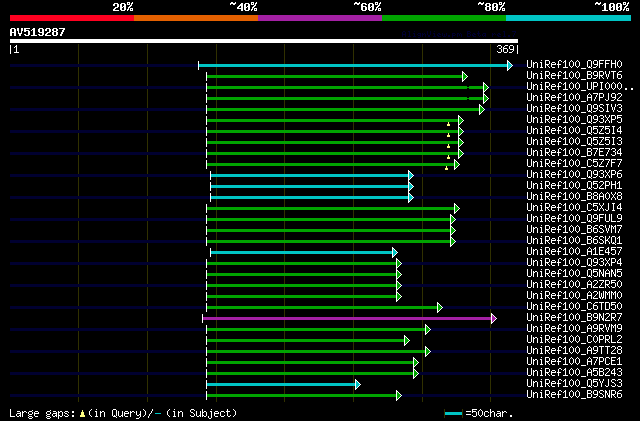Click the cyan ~100% identity legend segment

pos(569,18)
